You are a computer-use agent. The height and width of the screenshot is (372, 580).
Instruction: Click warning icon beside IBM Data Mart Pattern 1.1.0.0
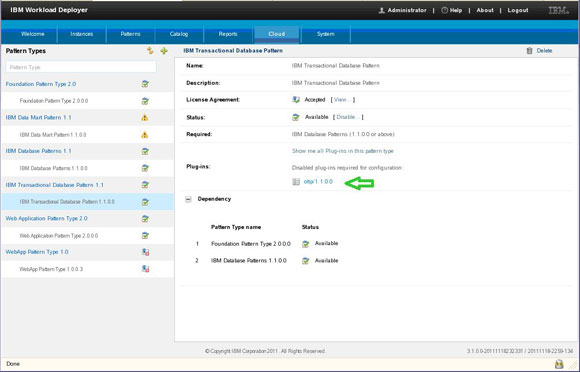145,135
